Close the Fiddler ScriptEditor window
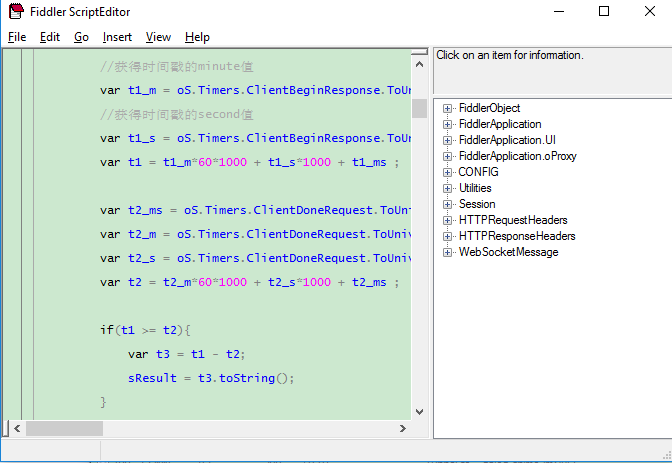Viewport: 672px width, 463px height. click(x=650, y=12)
